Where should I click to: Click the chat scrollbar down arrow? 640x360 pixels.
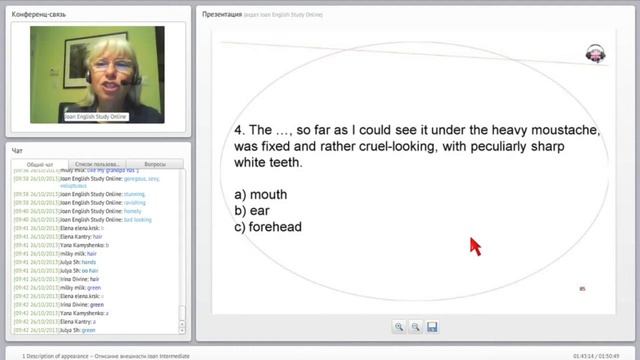click(182, 331)
